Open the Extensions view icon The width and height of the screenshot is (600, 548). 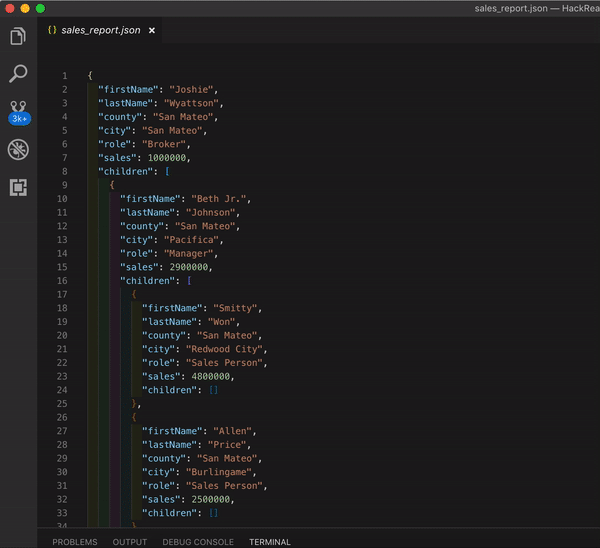18,187
